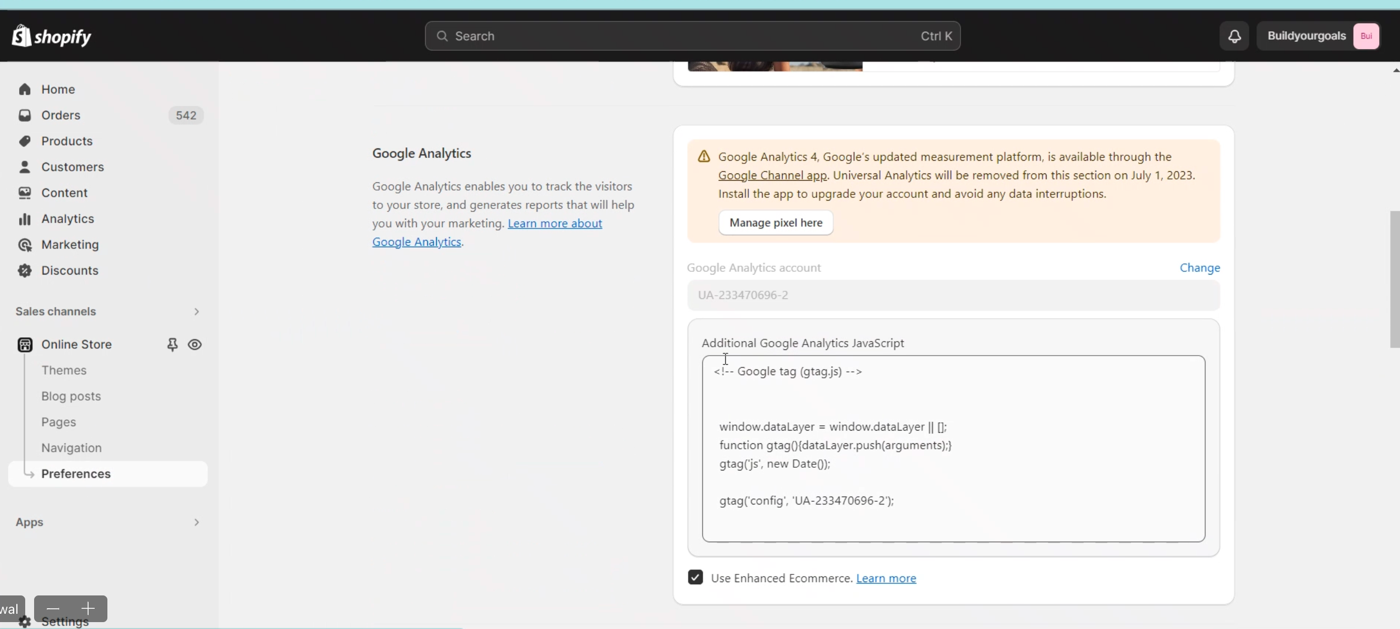Screen dimensions: 1400x629
Task: Uncheck Use Enhanced Ecommerce
Action: coord(695,577)
